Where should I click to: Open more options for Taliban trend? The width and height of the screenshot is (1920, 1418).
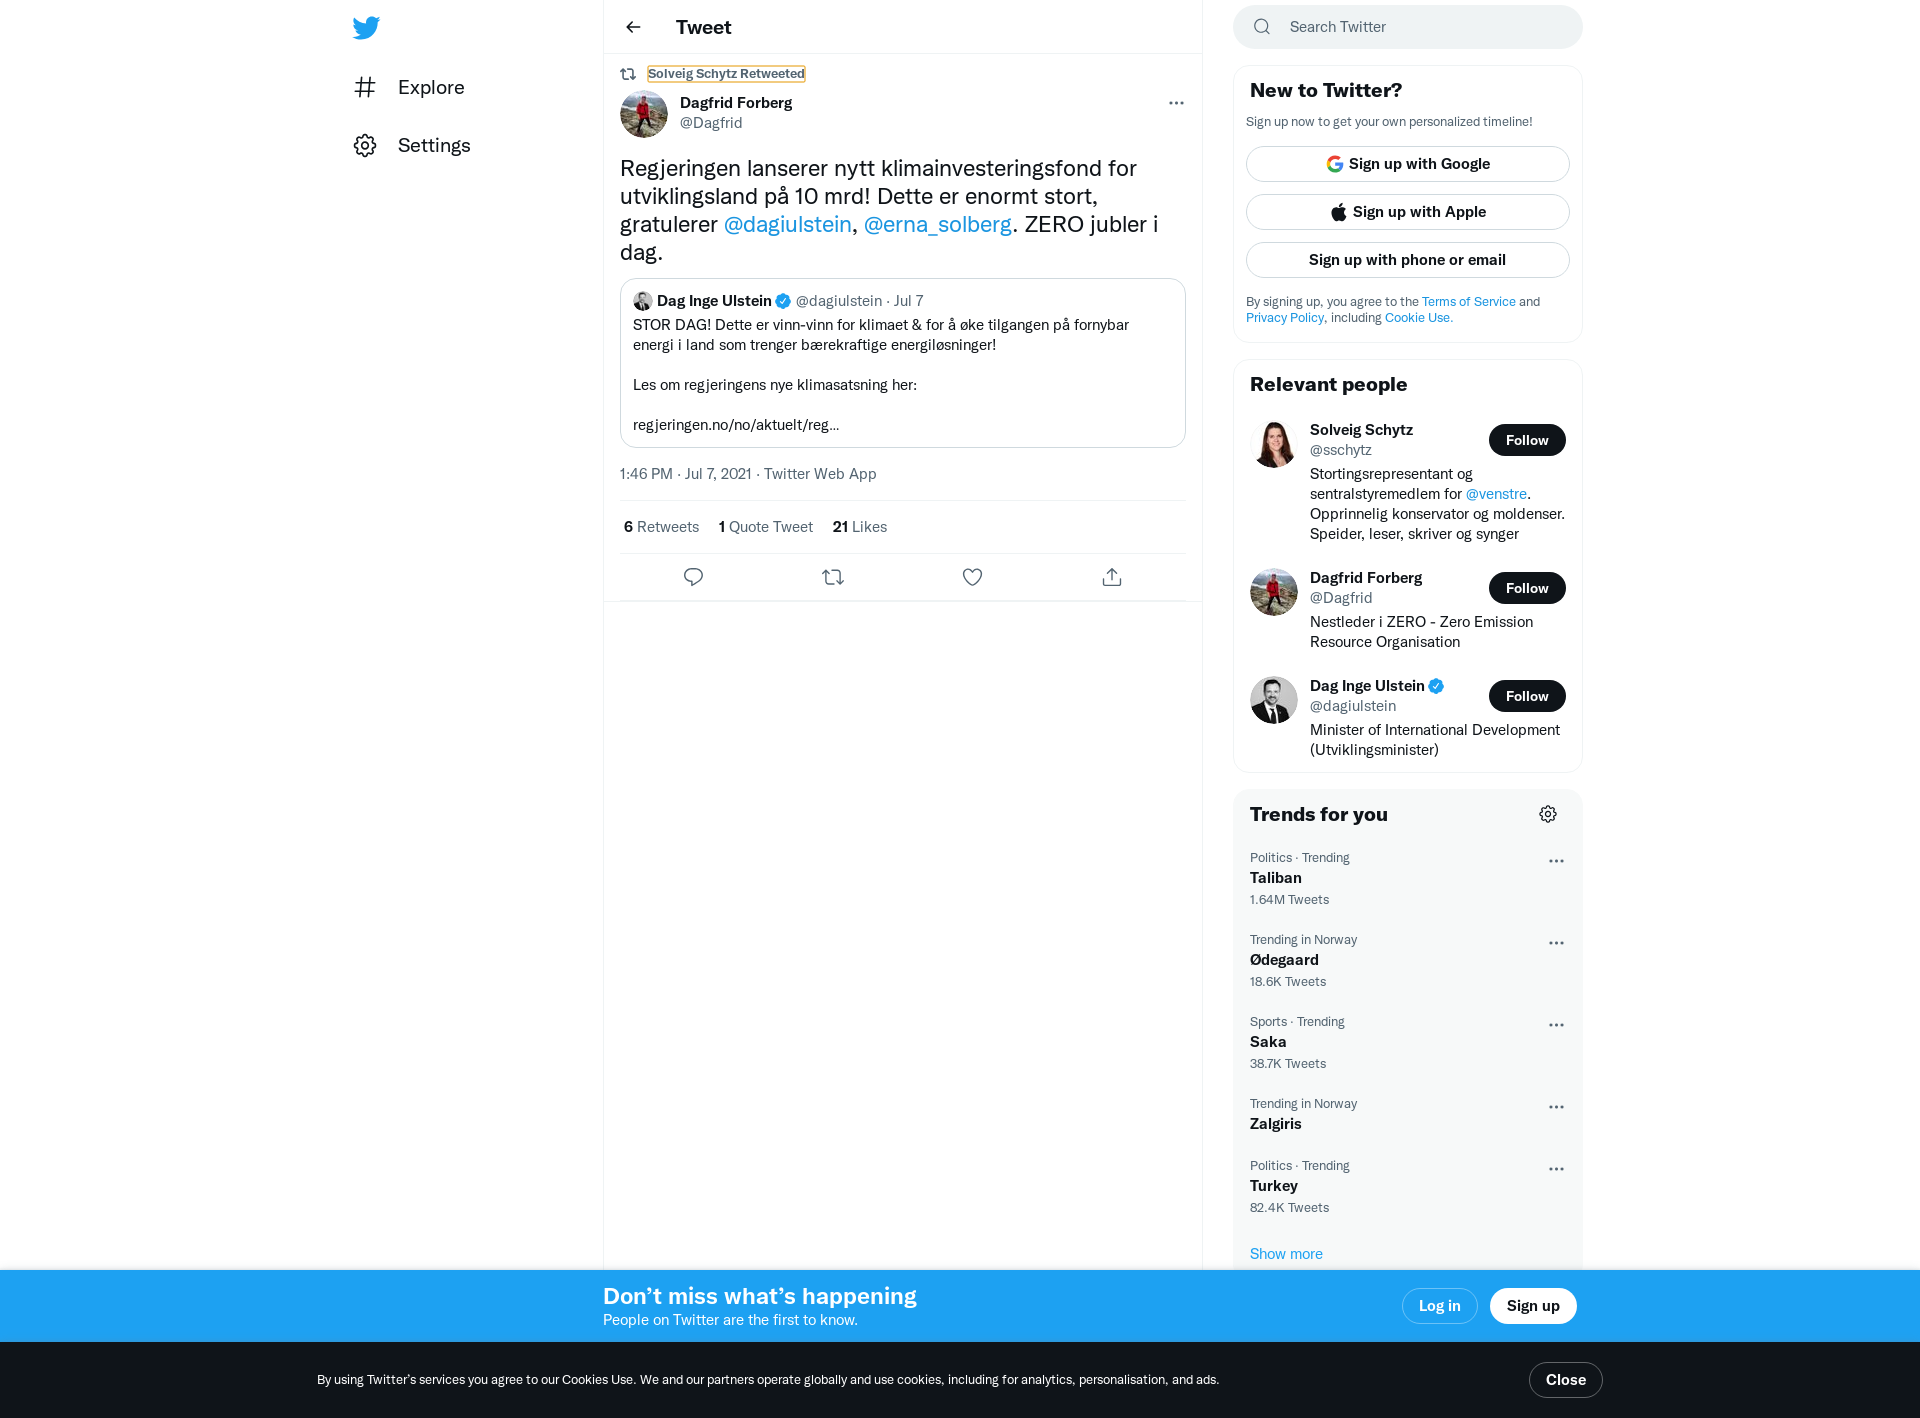click(x=1556, y=861)
